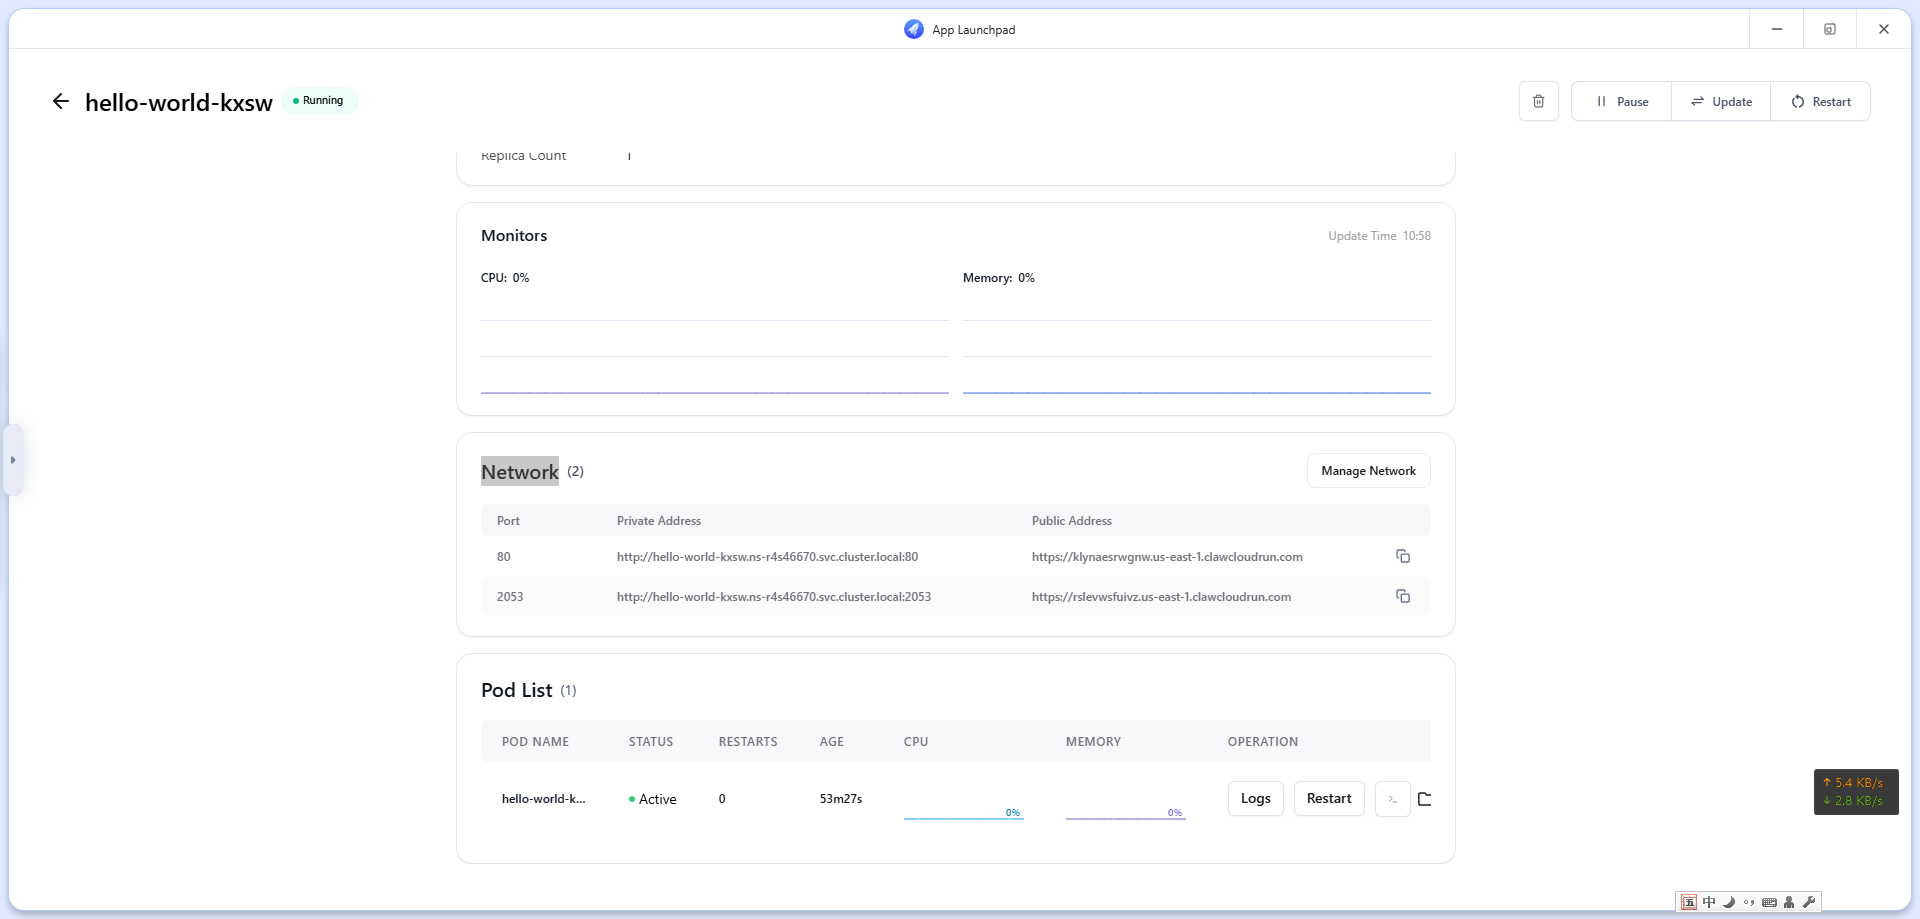Restart the hello-world pod
Screen dimensions: 1920x919
(1328, 798)
